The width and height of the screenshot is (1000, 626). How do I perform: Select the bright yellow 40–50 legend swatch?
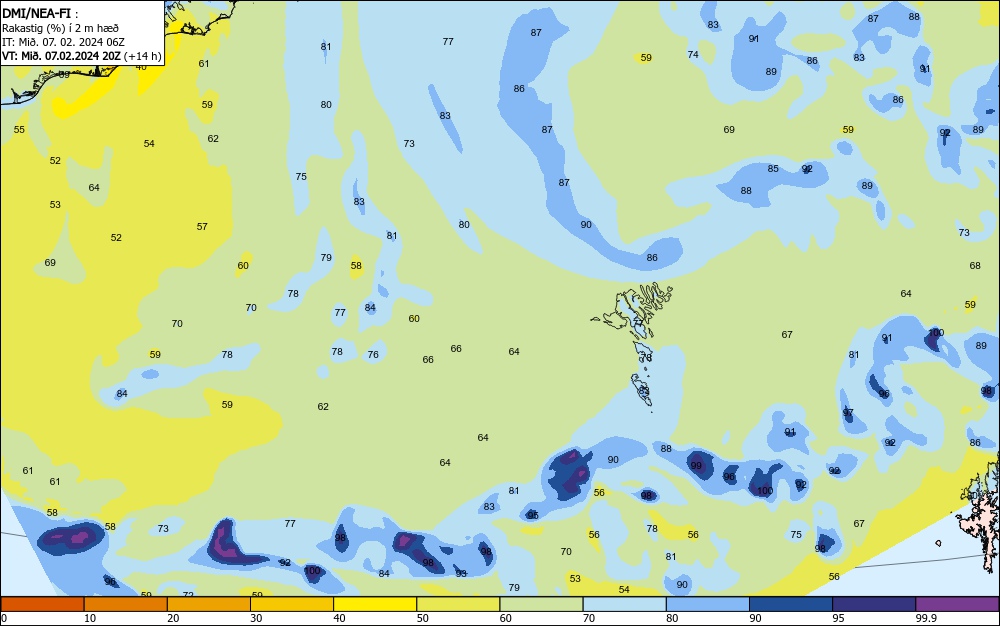[375, 604]
